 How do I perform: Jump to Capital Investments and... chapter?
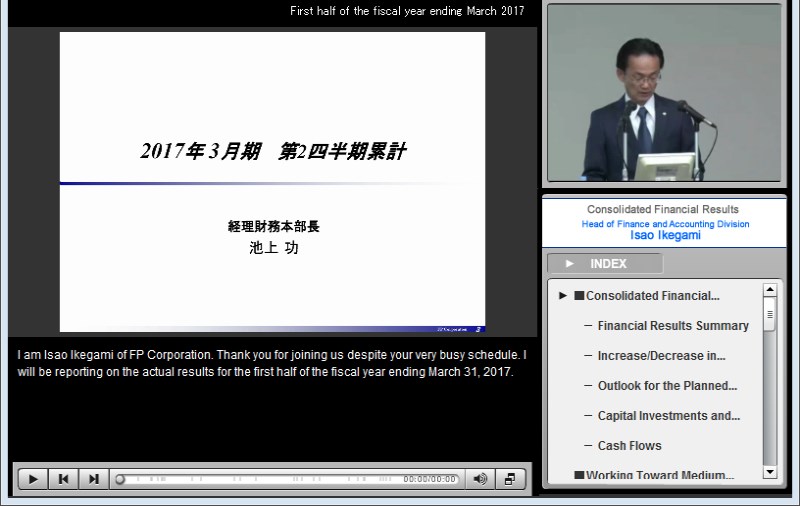click(668, 416)
